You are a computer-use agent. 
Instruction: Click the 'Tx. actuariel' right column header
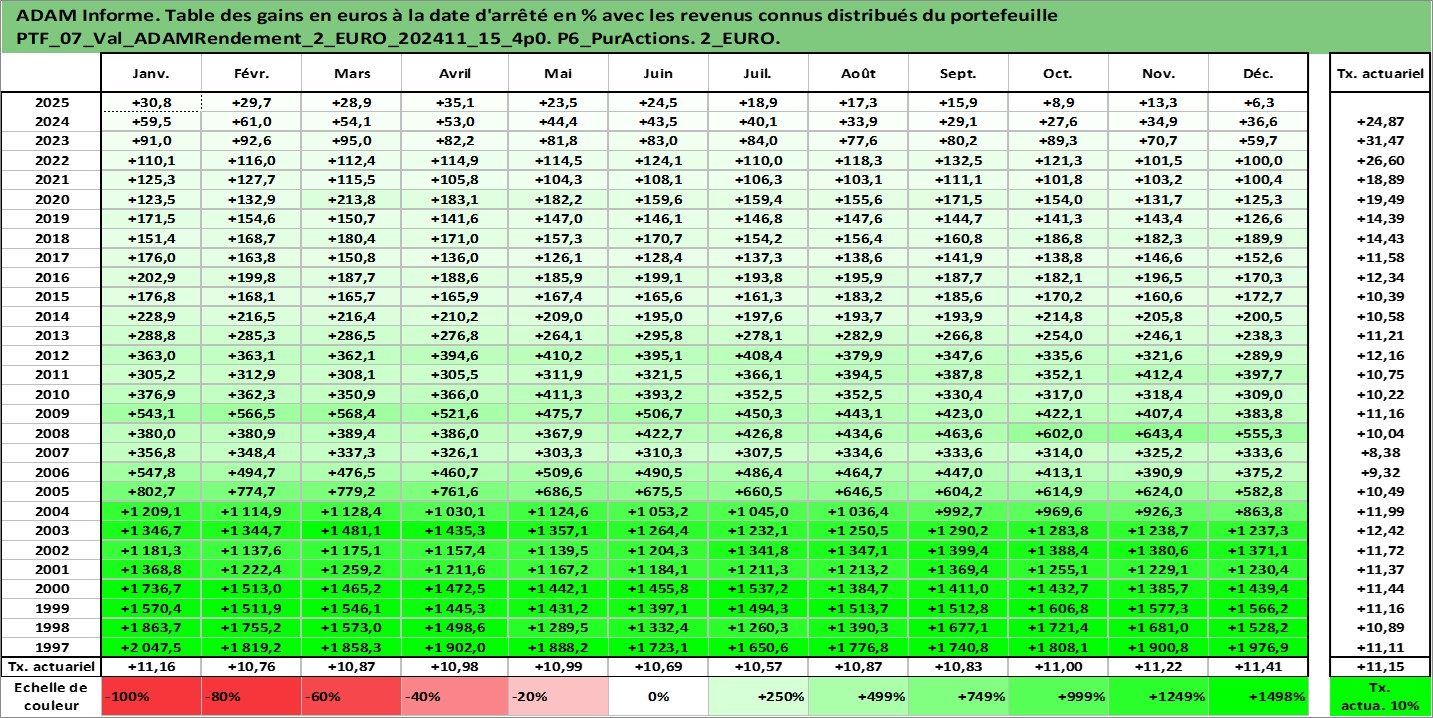[x=1380, y=74]
